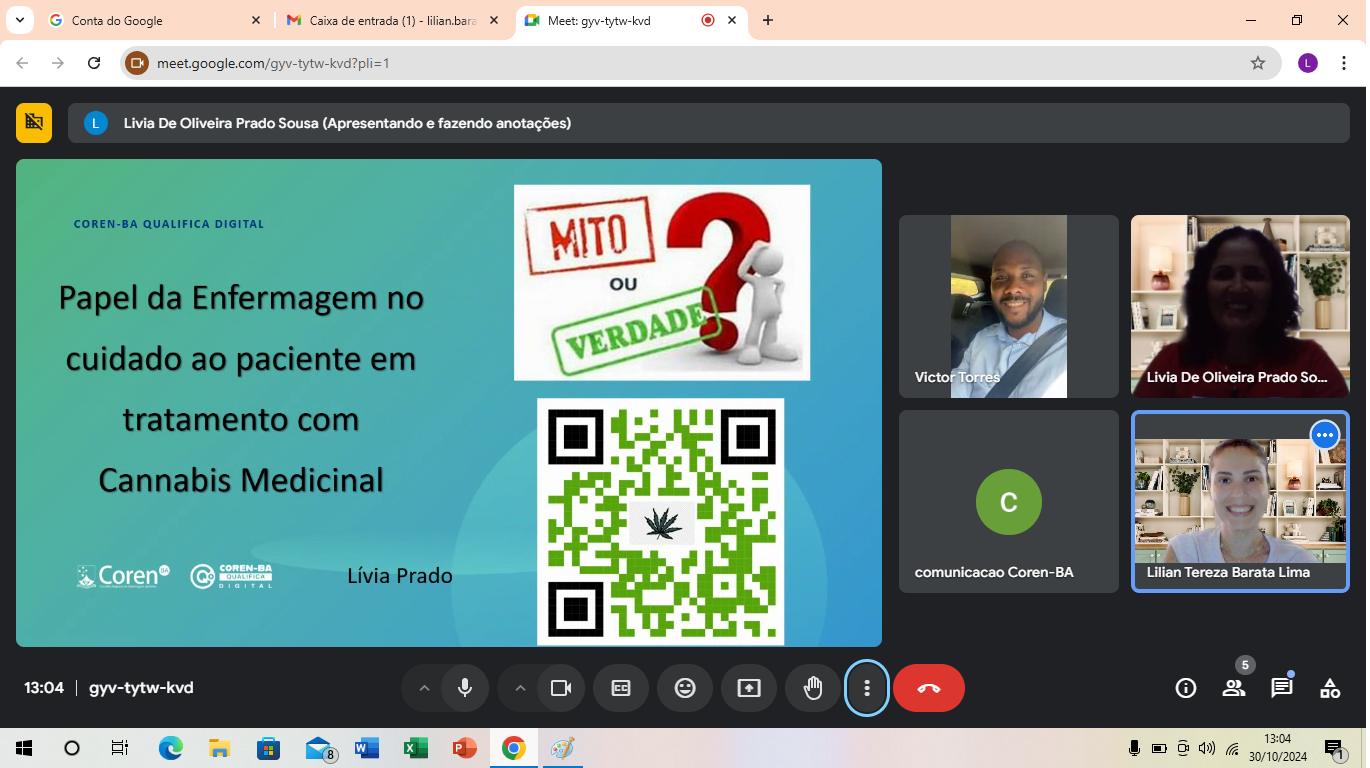Click the presenter name banner text
The image size is (1370, 768).
[347, 123]
